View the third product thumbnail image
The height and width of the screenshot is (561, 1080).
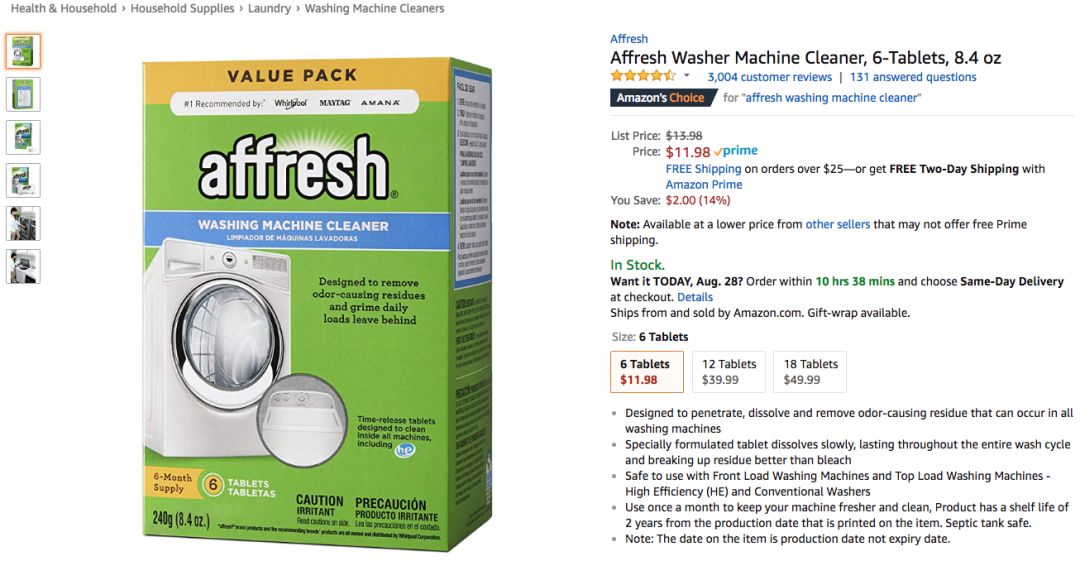(x=23, y=137)
